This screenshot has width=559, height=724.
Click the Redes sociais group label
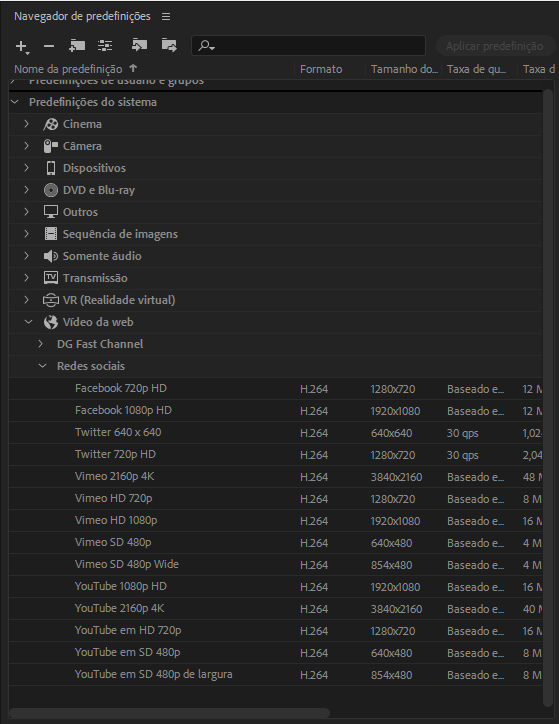click(91, 366)
